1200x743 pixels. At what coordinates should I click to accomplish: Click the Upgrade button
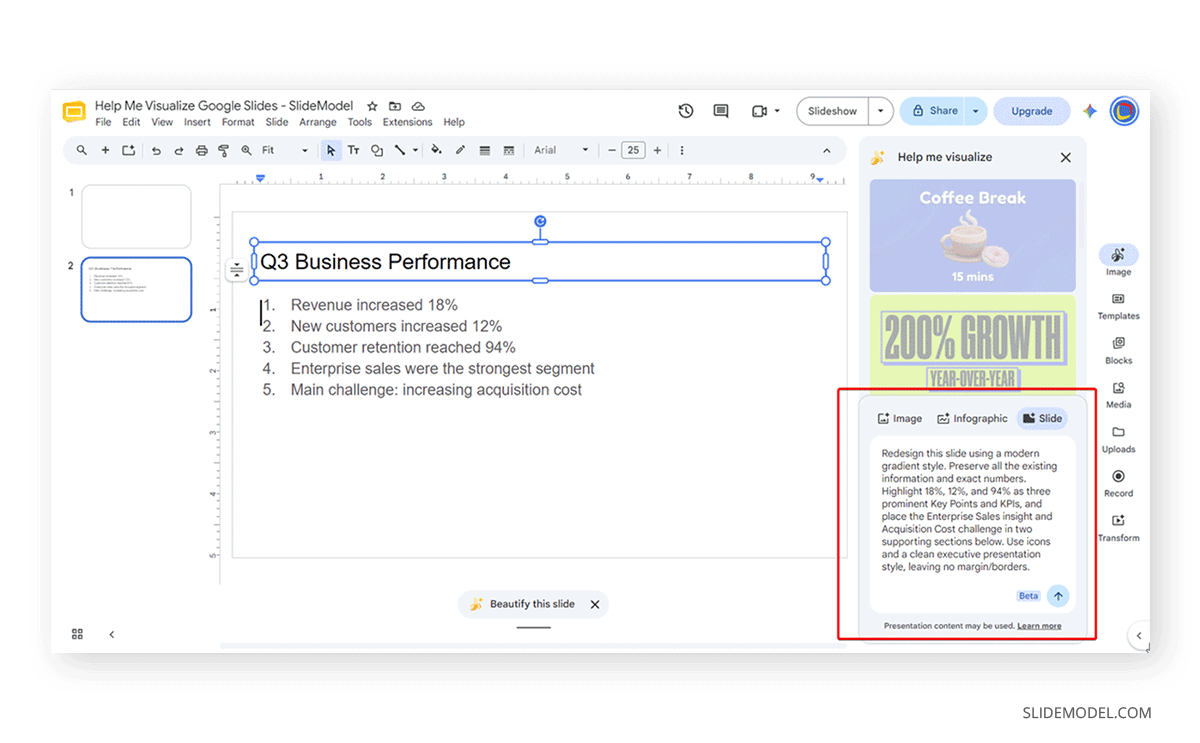click(x=1031, y=111)
